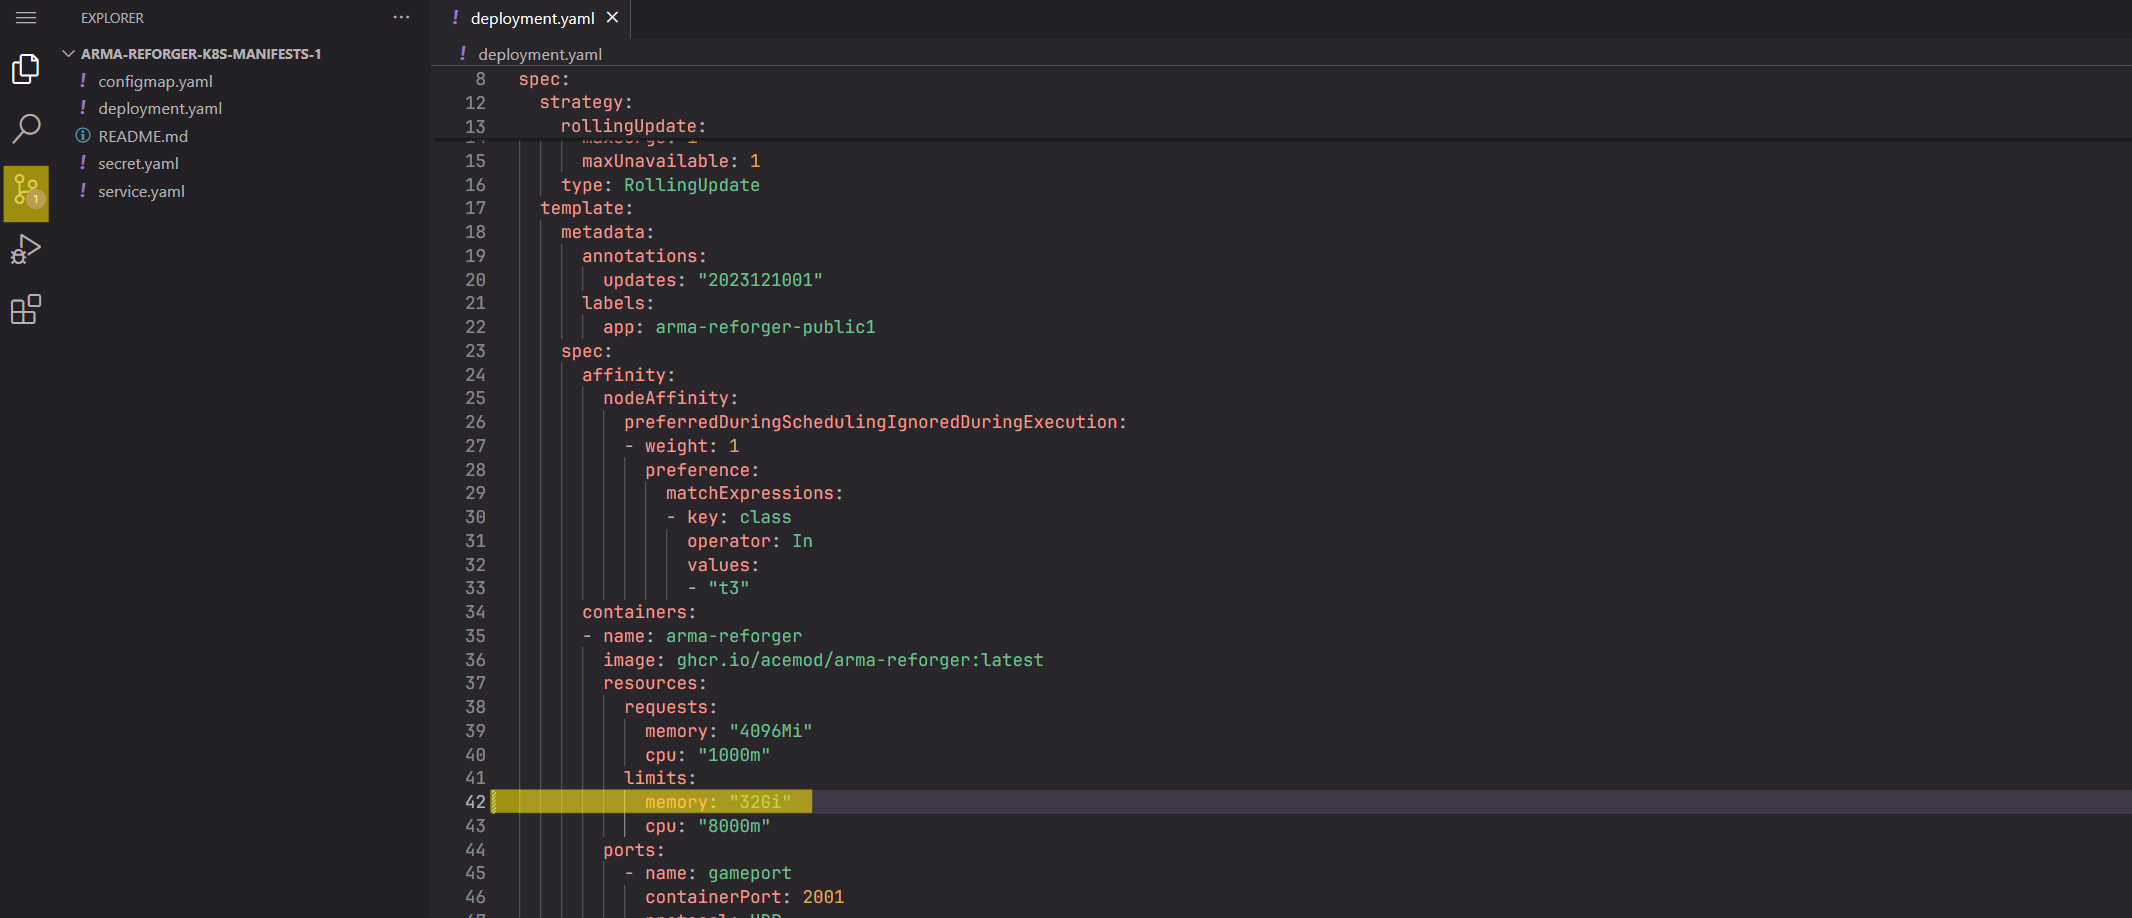Click the 'matchExpressions:' line

tap(754, 493)
